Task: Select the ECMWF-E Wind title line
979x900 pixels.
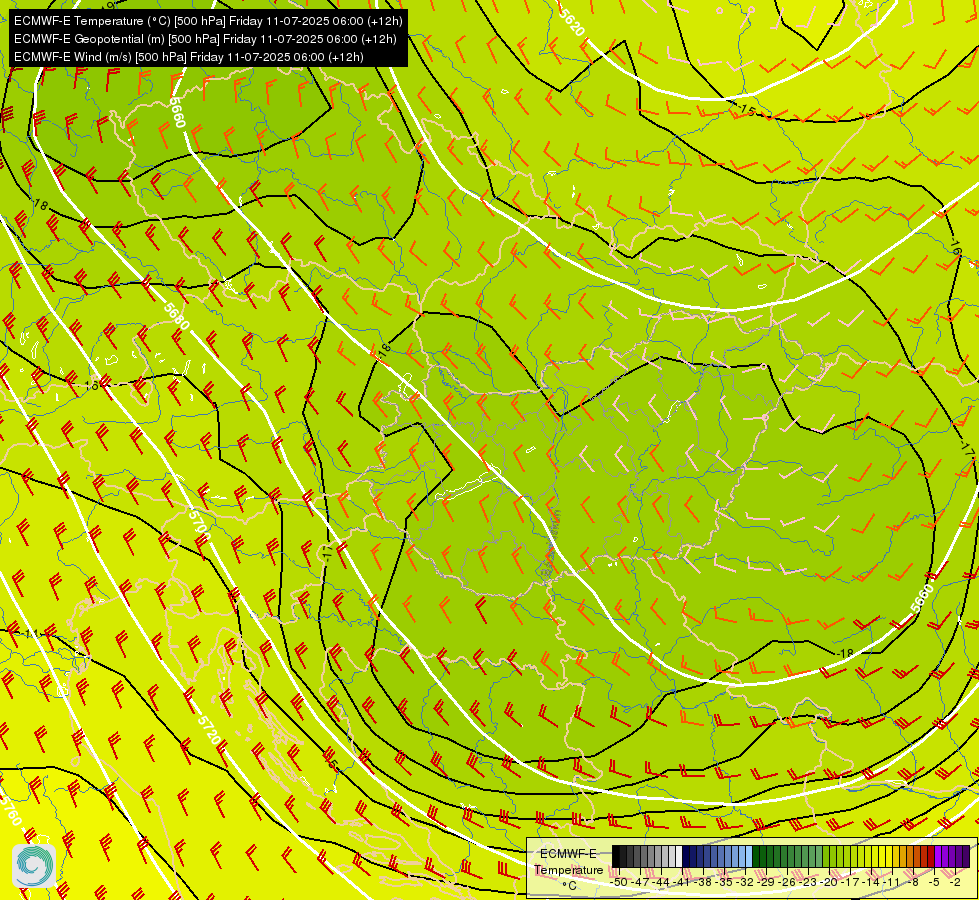Action: tap(189, 57)
